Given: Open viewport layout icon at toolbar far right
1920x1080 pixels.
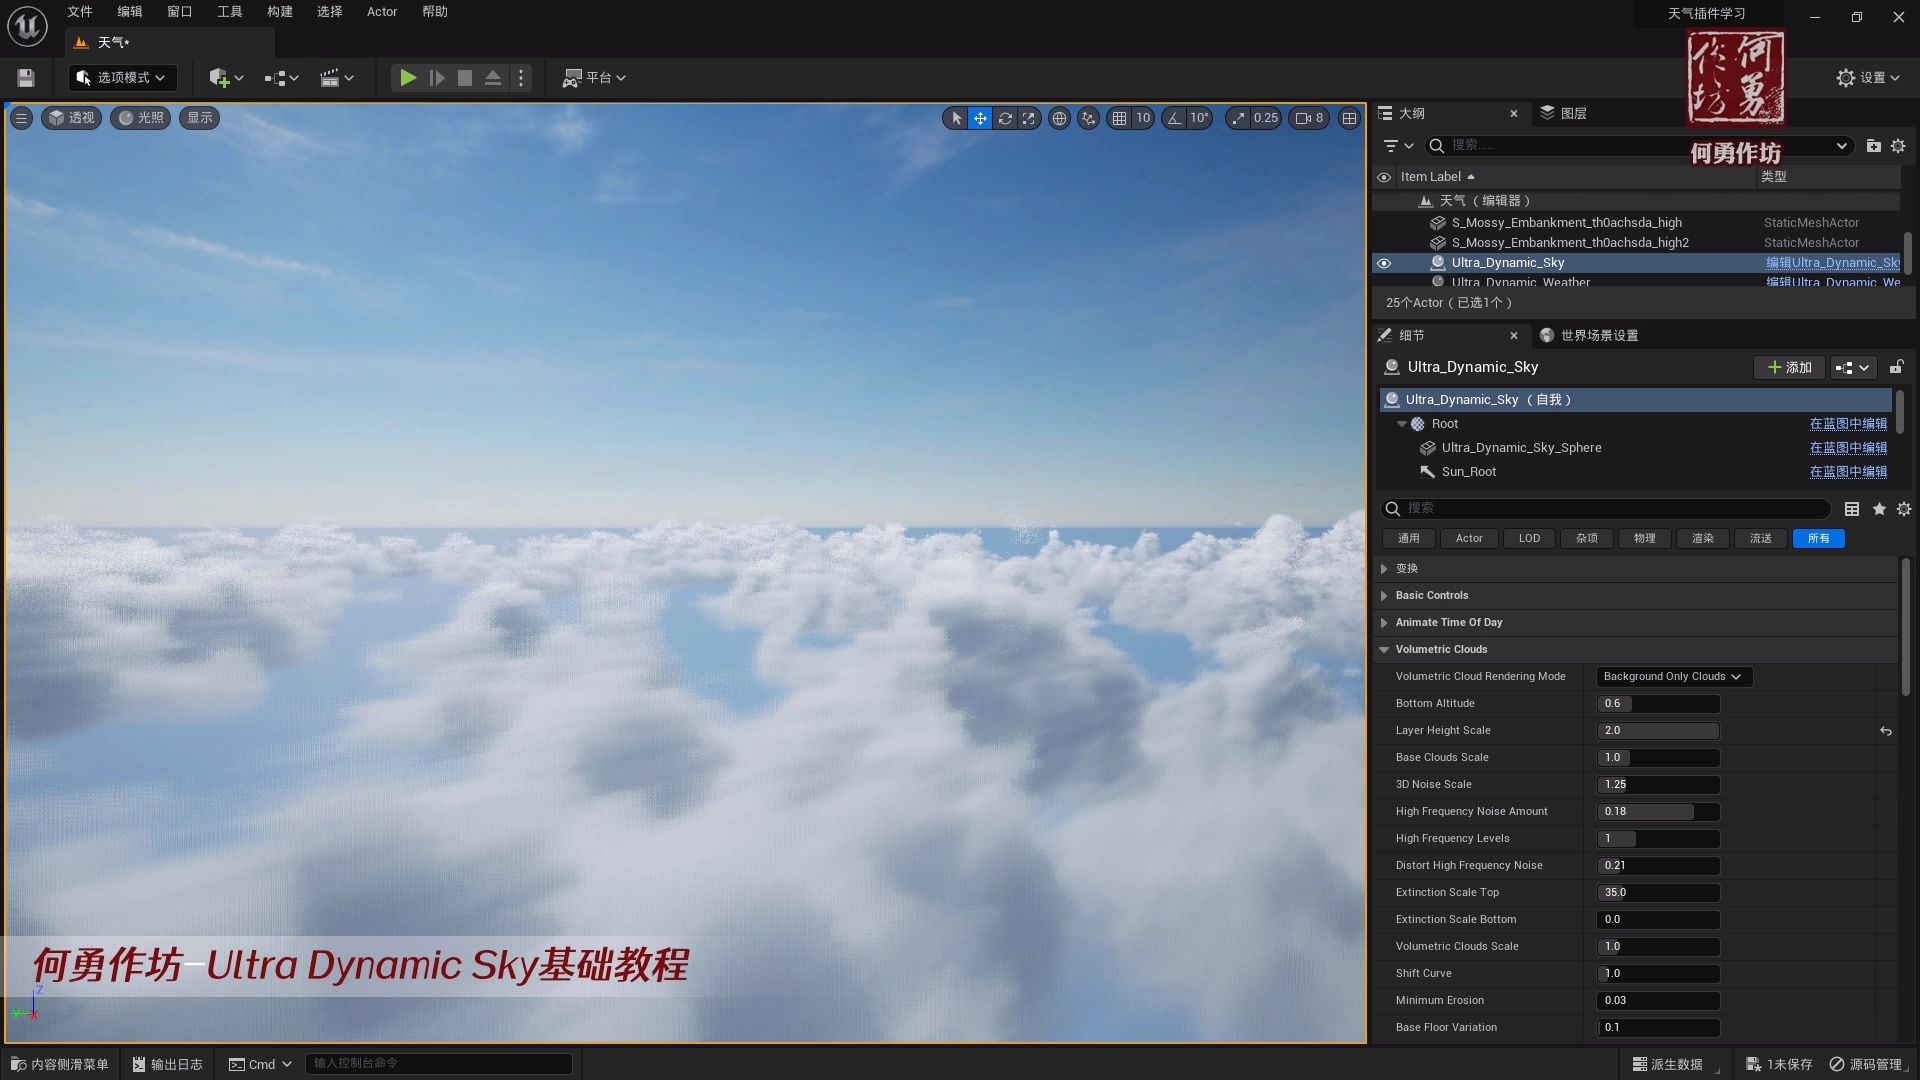Looking at the screenshot, I should coord(1349,118).
